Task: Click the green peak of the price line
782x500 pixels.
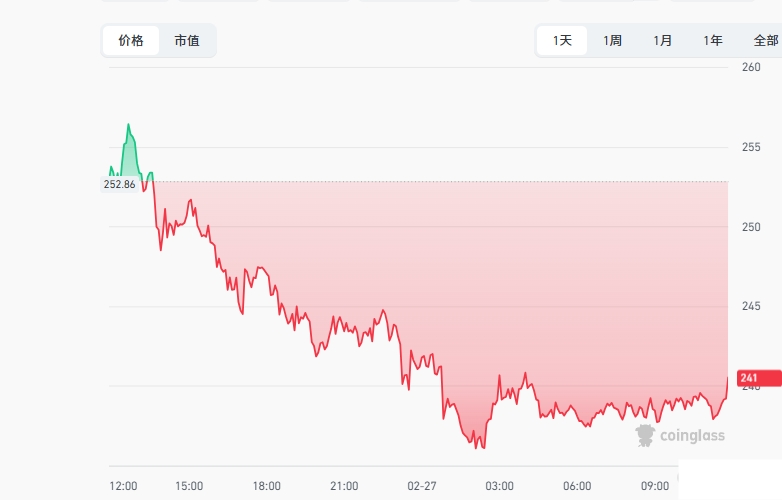Action: point(129,125)
